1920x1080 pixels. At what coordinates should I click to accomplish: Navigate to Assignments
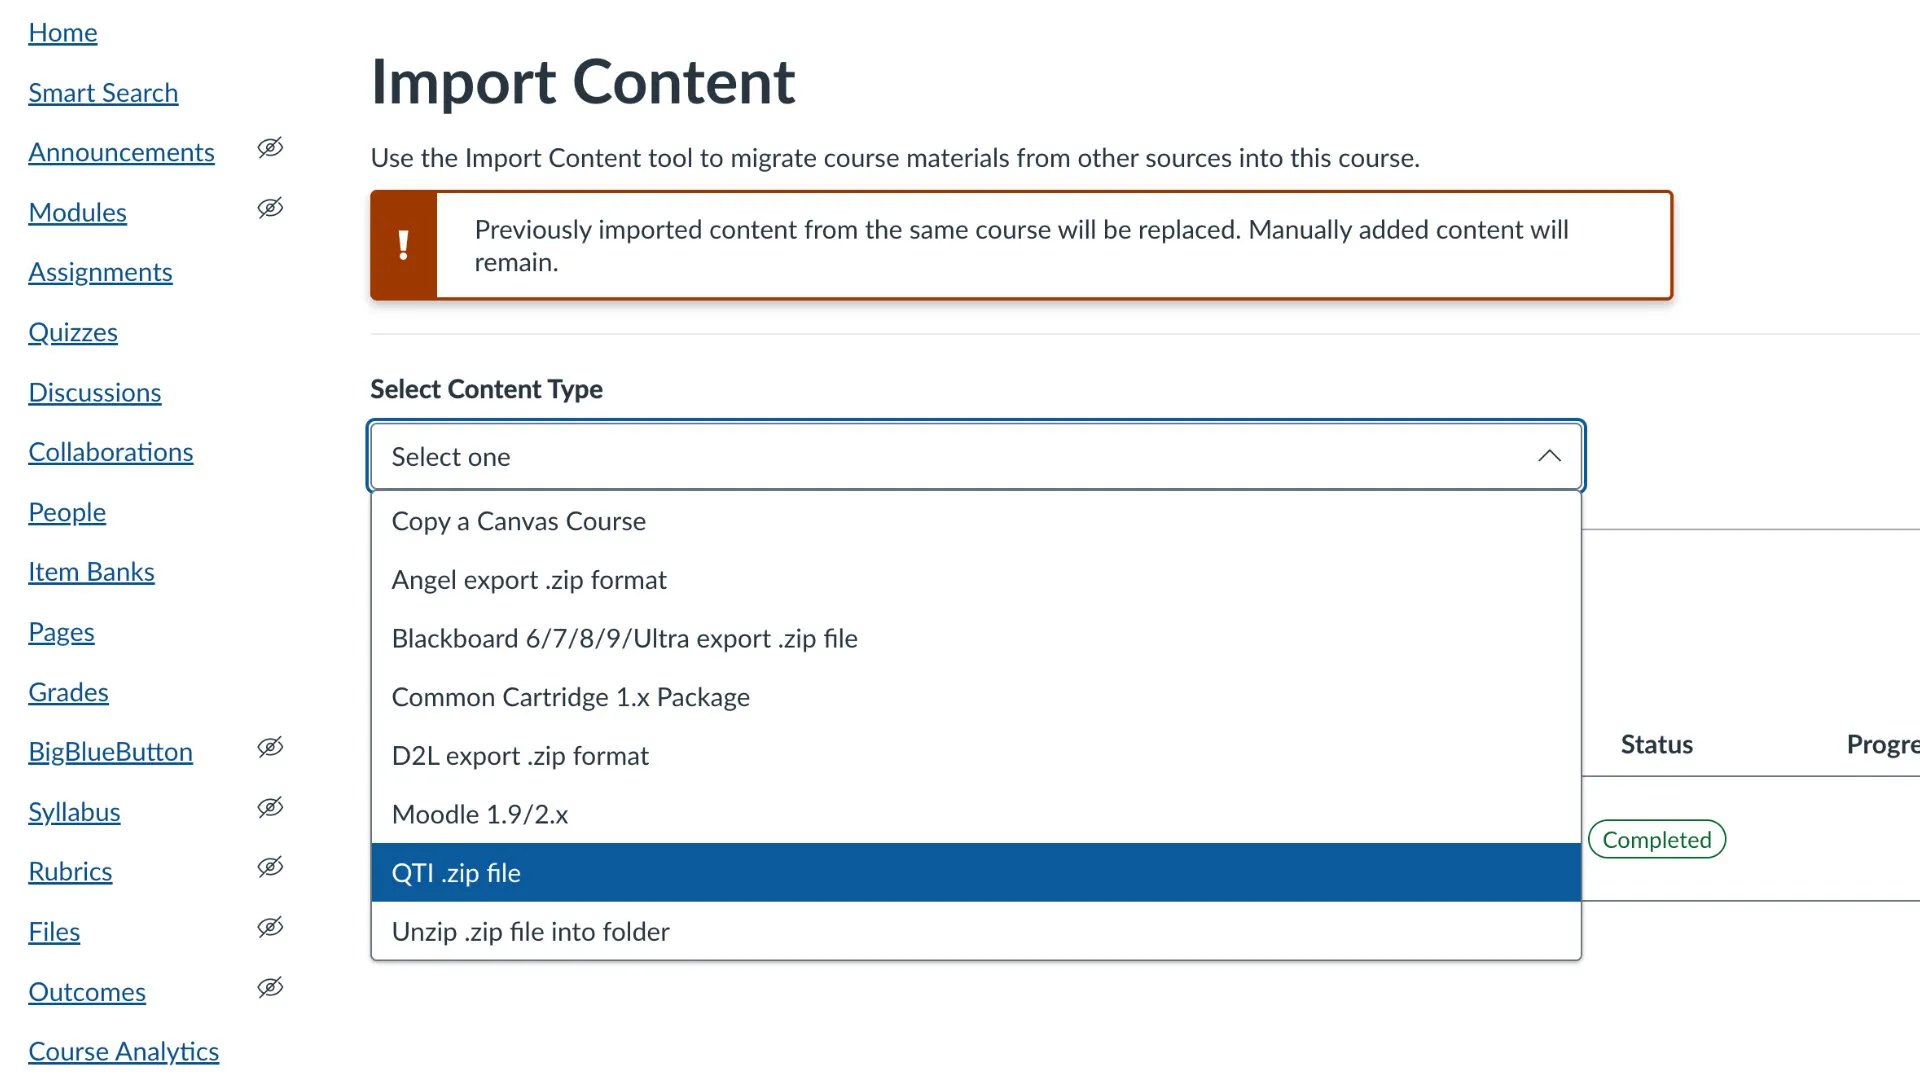click(x=100, y=272)
